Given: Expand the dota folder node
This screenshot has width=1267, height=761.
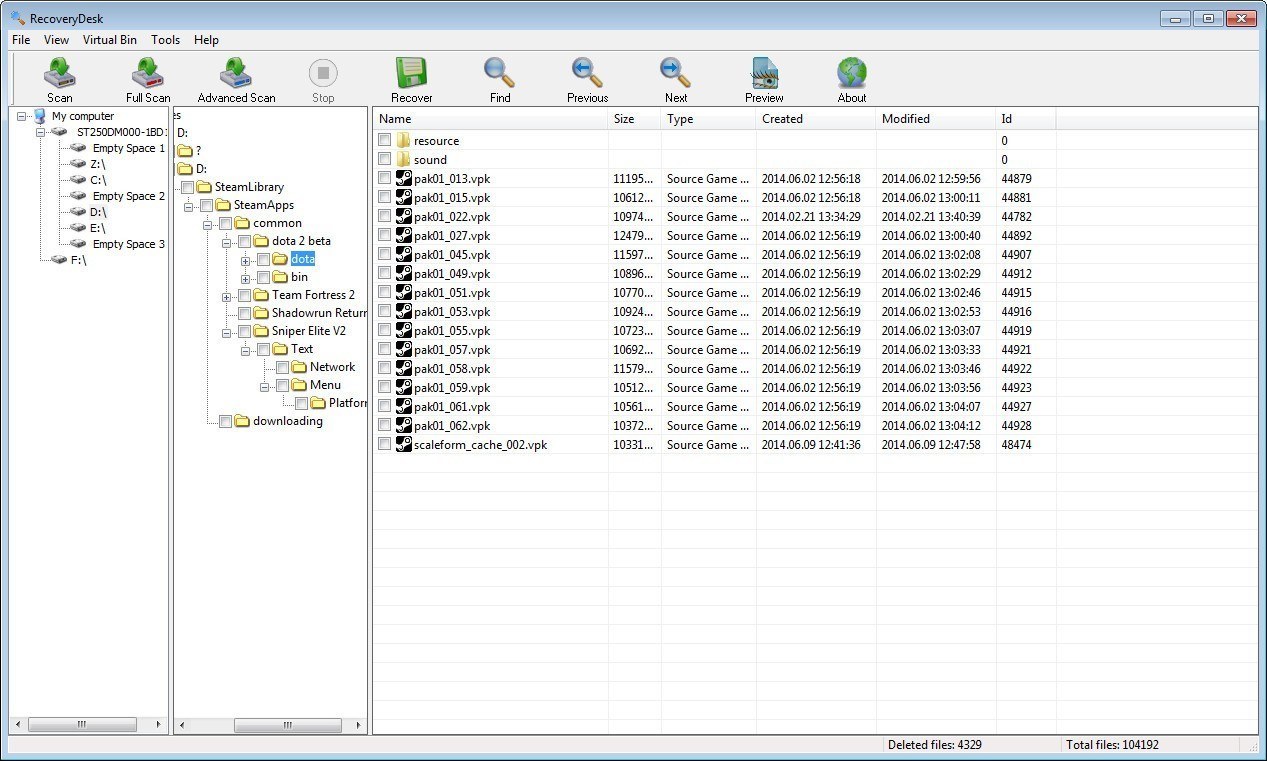Looking at the screenshot, I should 246,258.
